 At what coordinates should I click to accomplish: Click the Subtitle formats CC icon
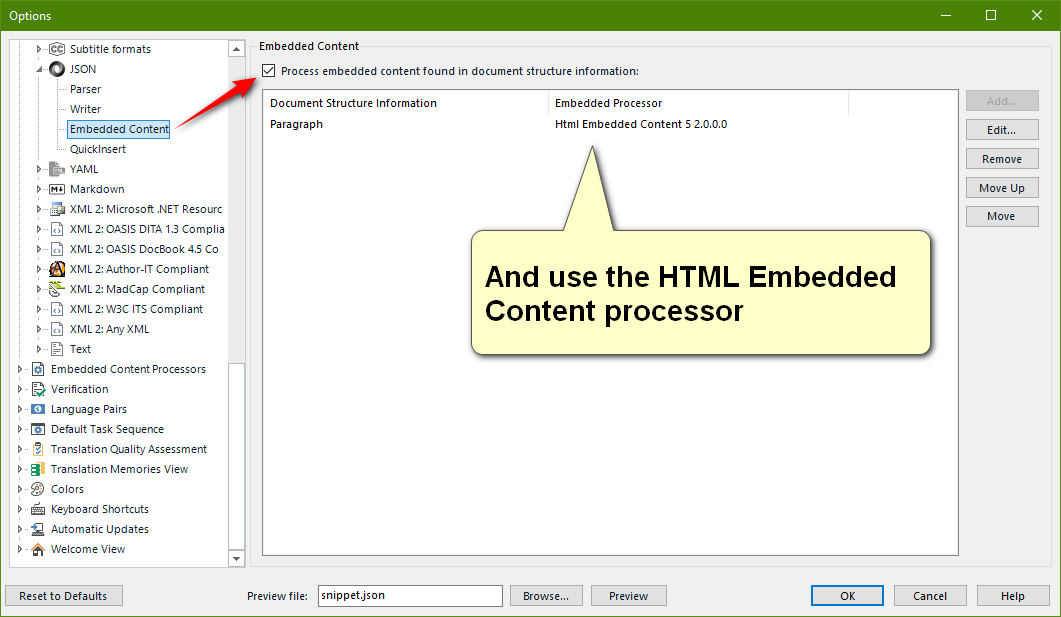(57, 49)
